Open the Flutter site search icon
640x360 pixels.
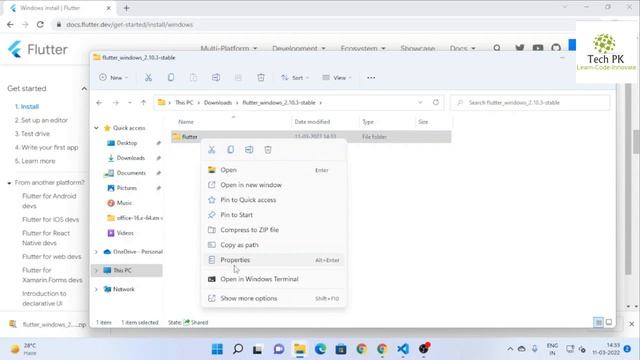pos(497,48)
